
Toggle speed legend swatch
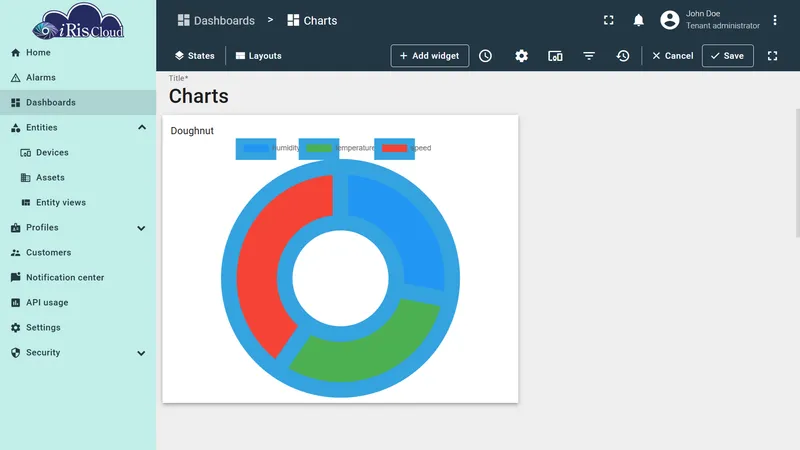394,148
